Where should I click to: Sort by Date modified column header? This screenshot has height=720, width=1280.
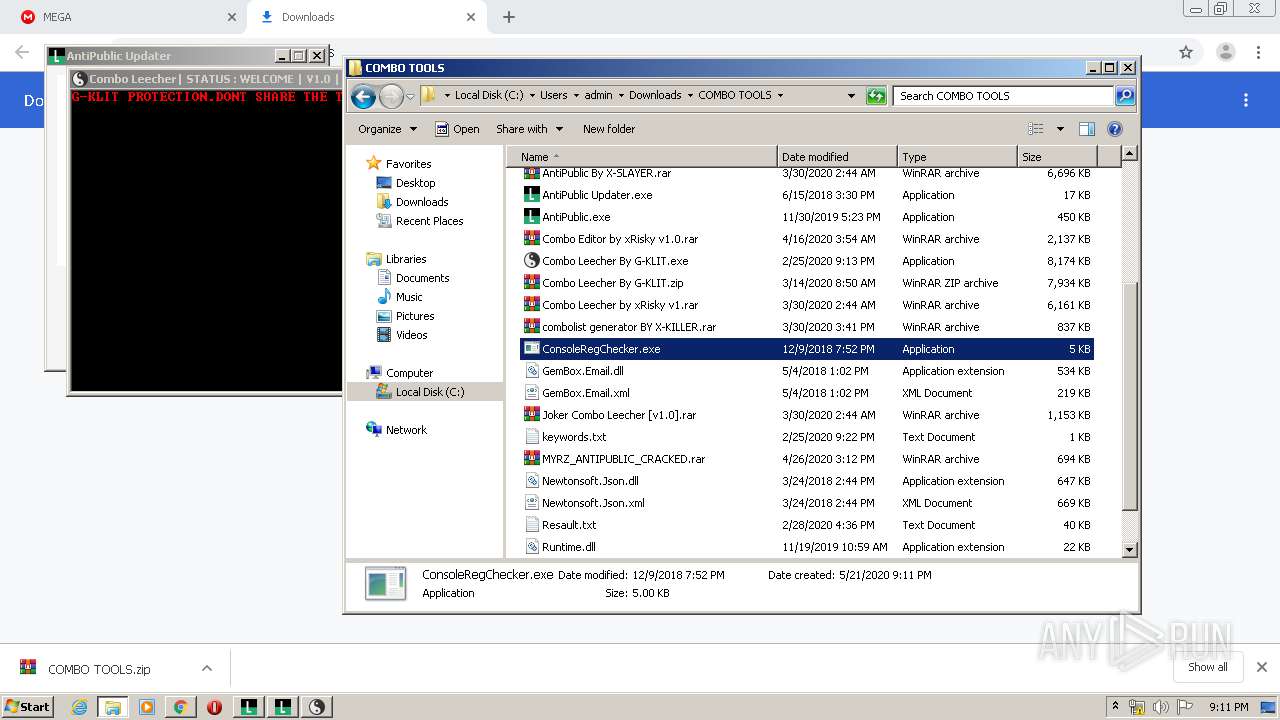836,157
